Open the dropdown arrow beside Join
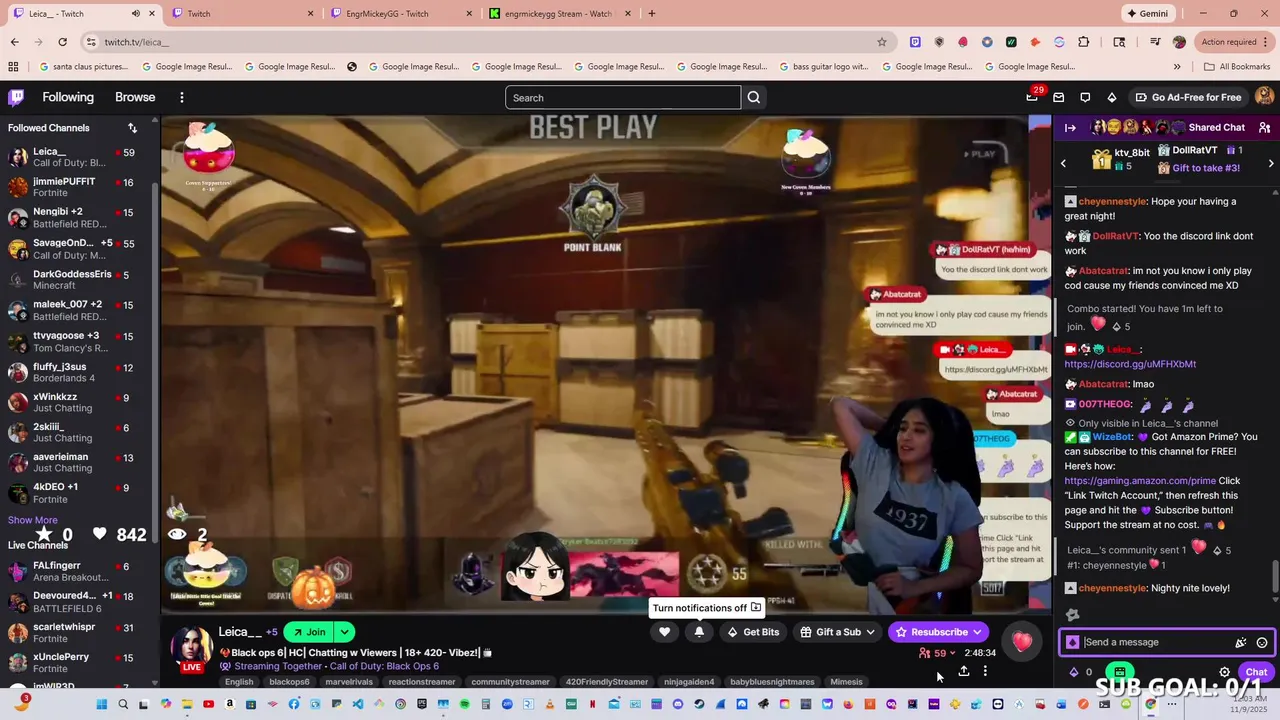This screenshot has height=720, width=1280. (344, 632)
